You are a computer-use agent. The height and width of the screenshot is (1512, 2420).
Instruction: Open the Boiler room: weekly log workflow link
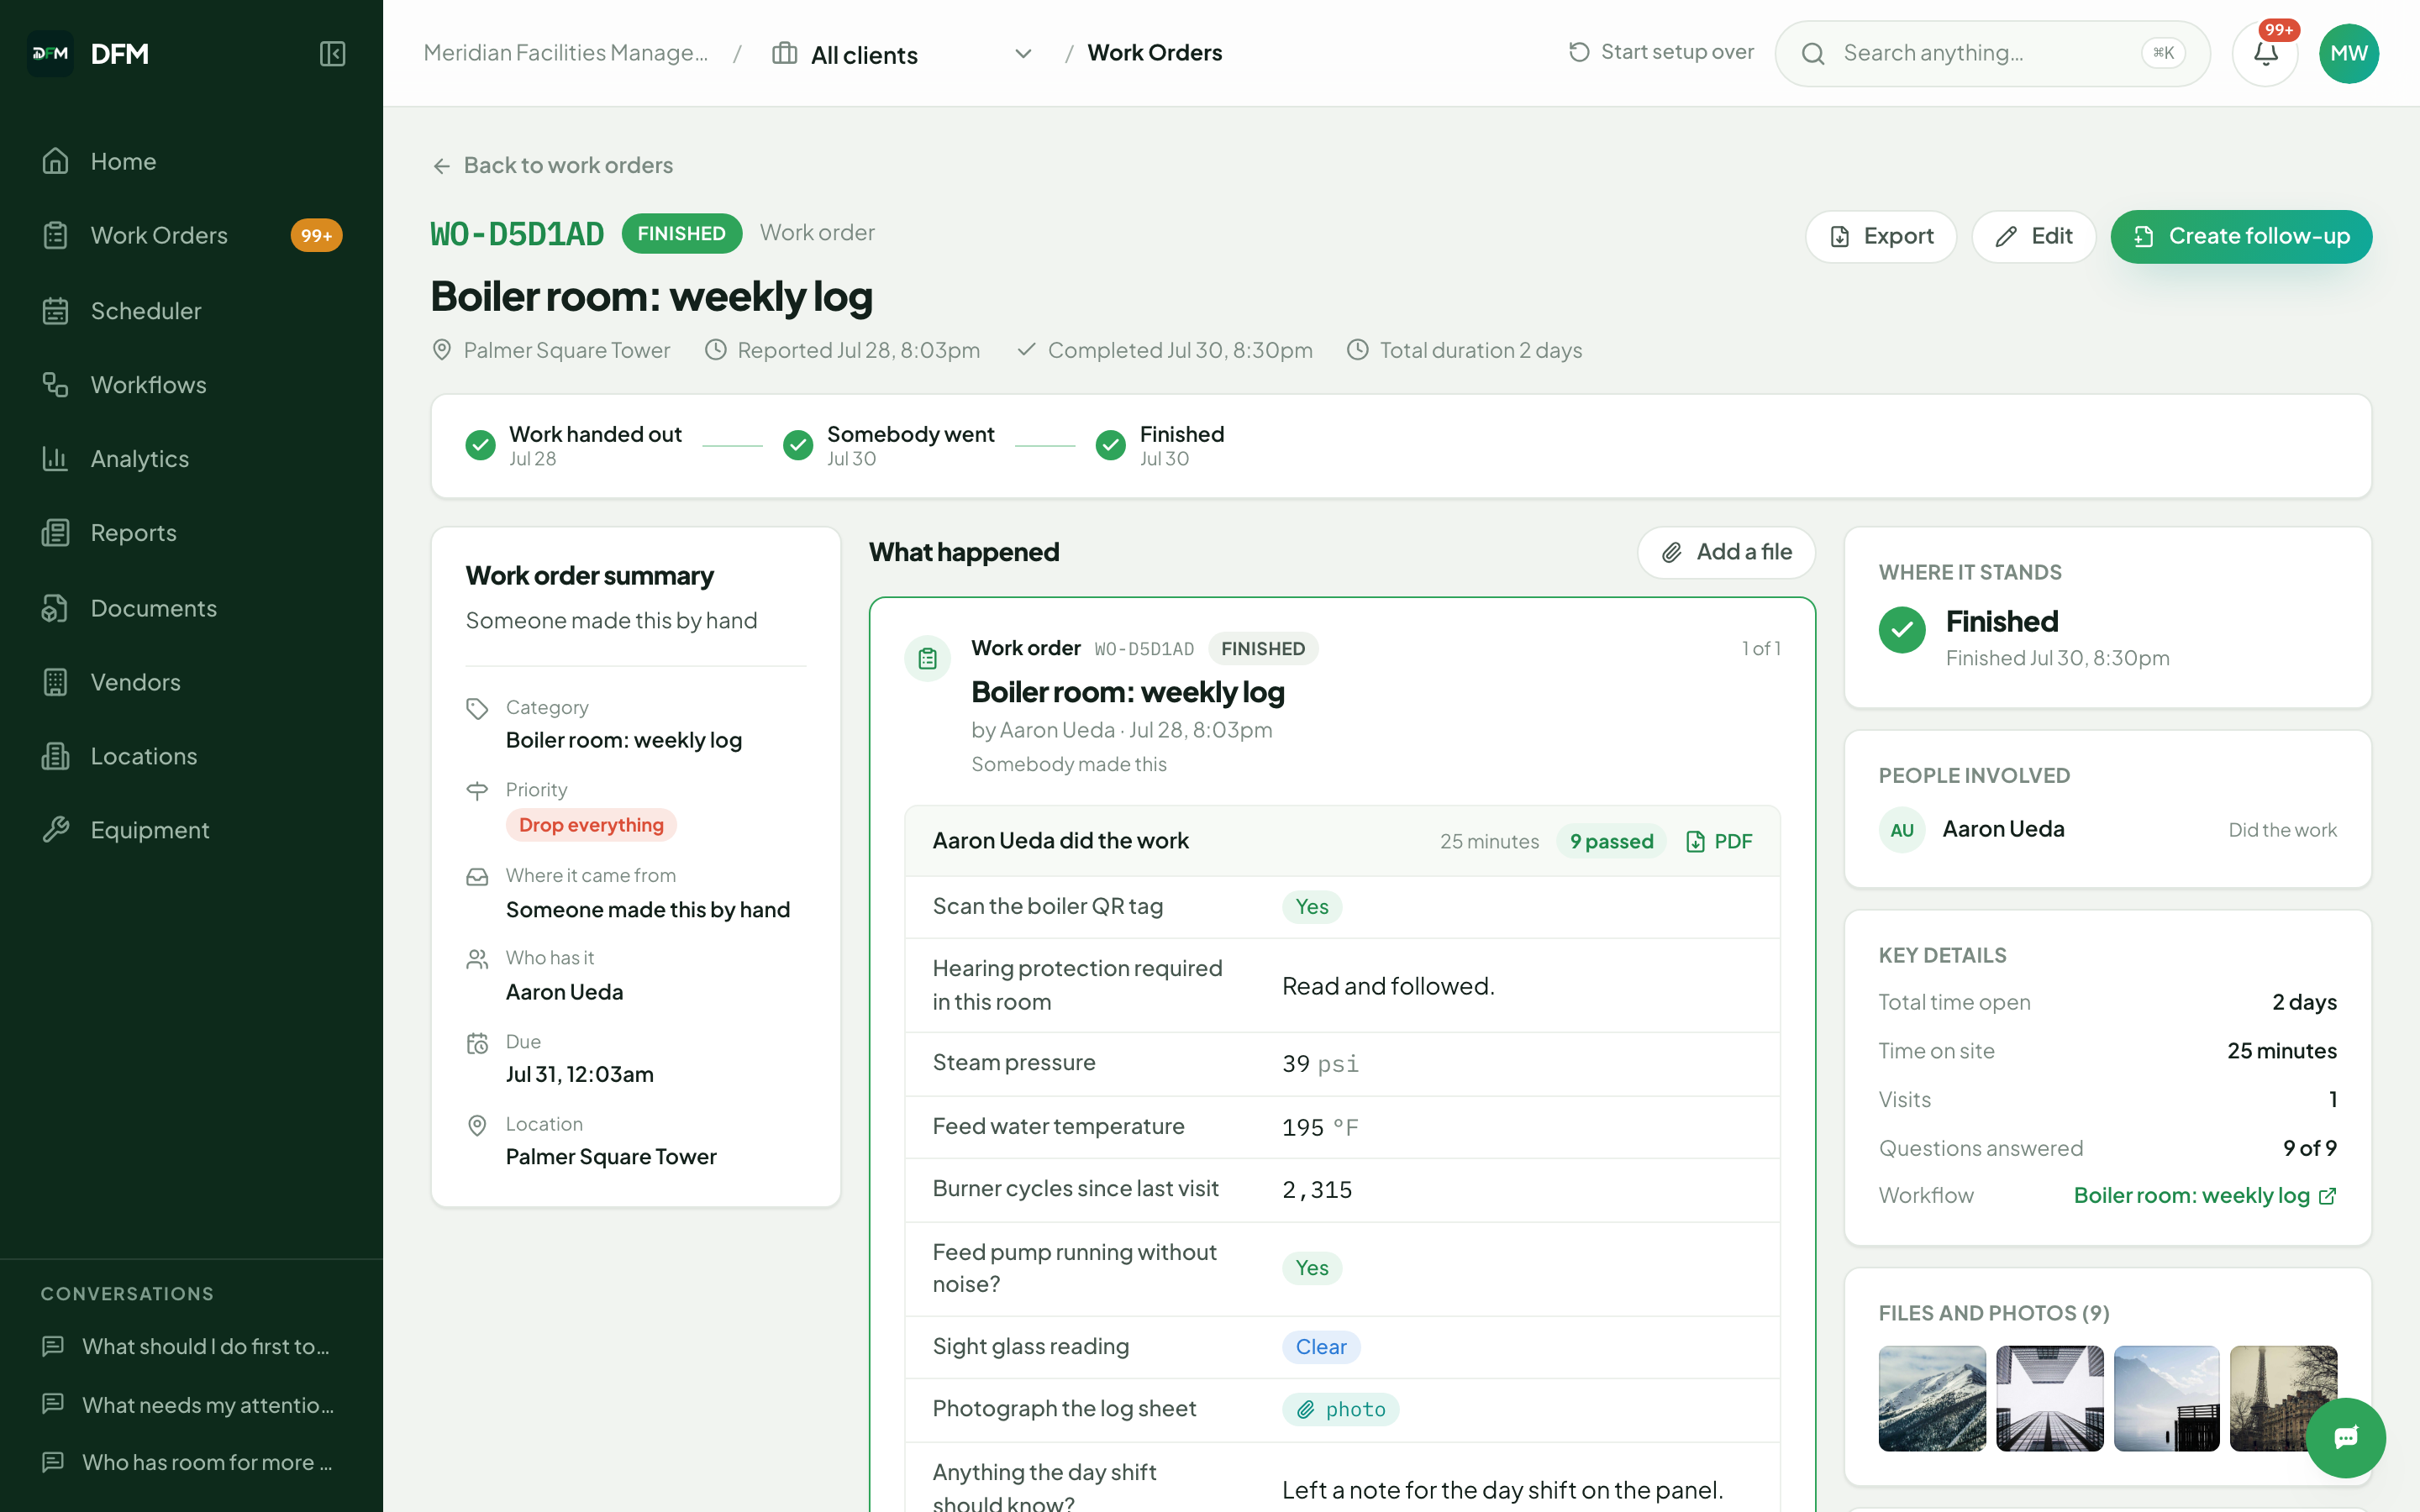point(2204,1195)
